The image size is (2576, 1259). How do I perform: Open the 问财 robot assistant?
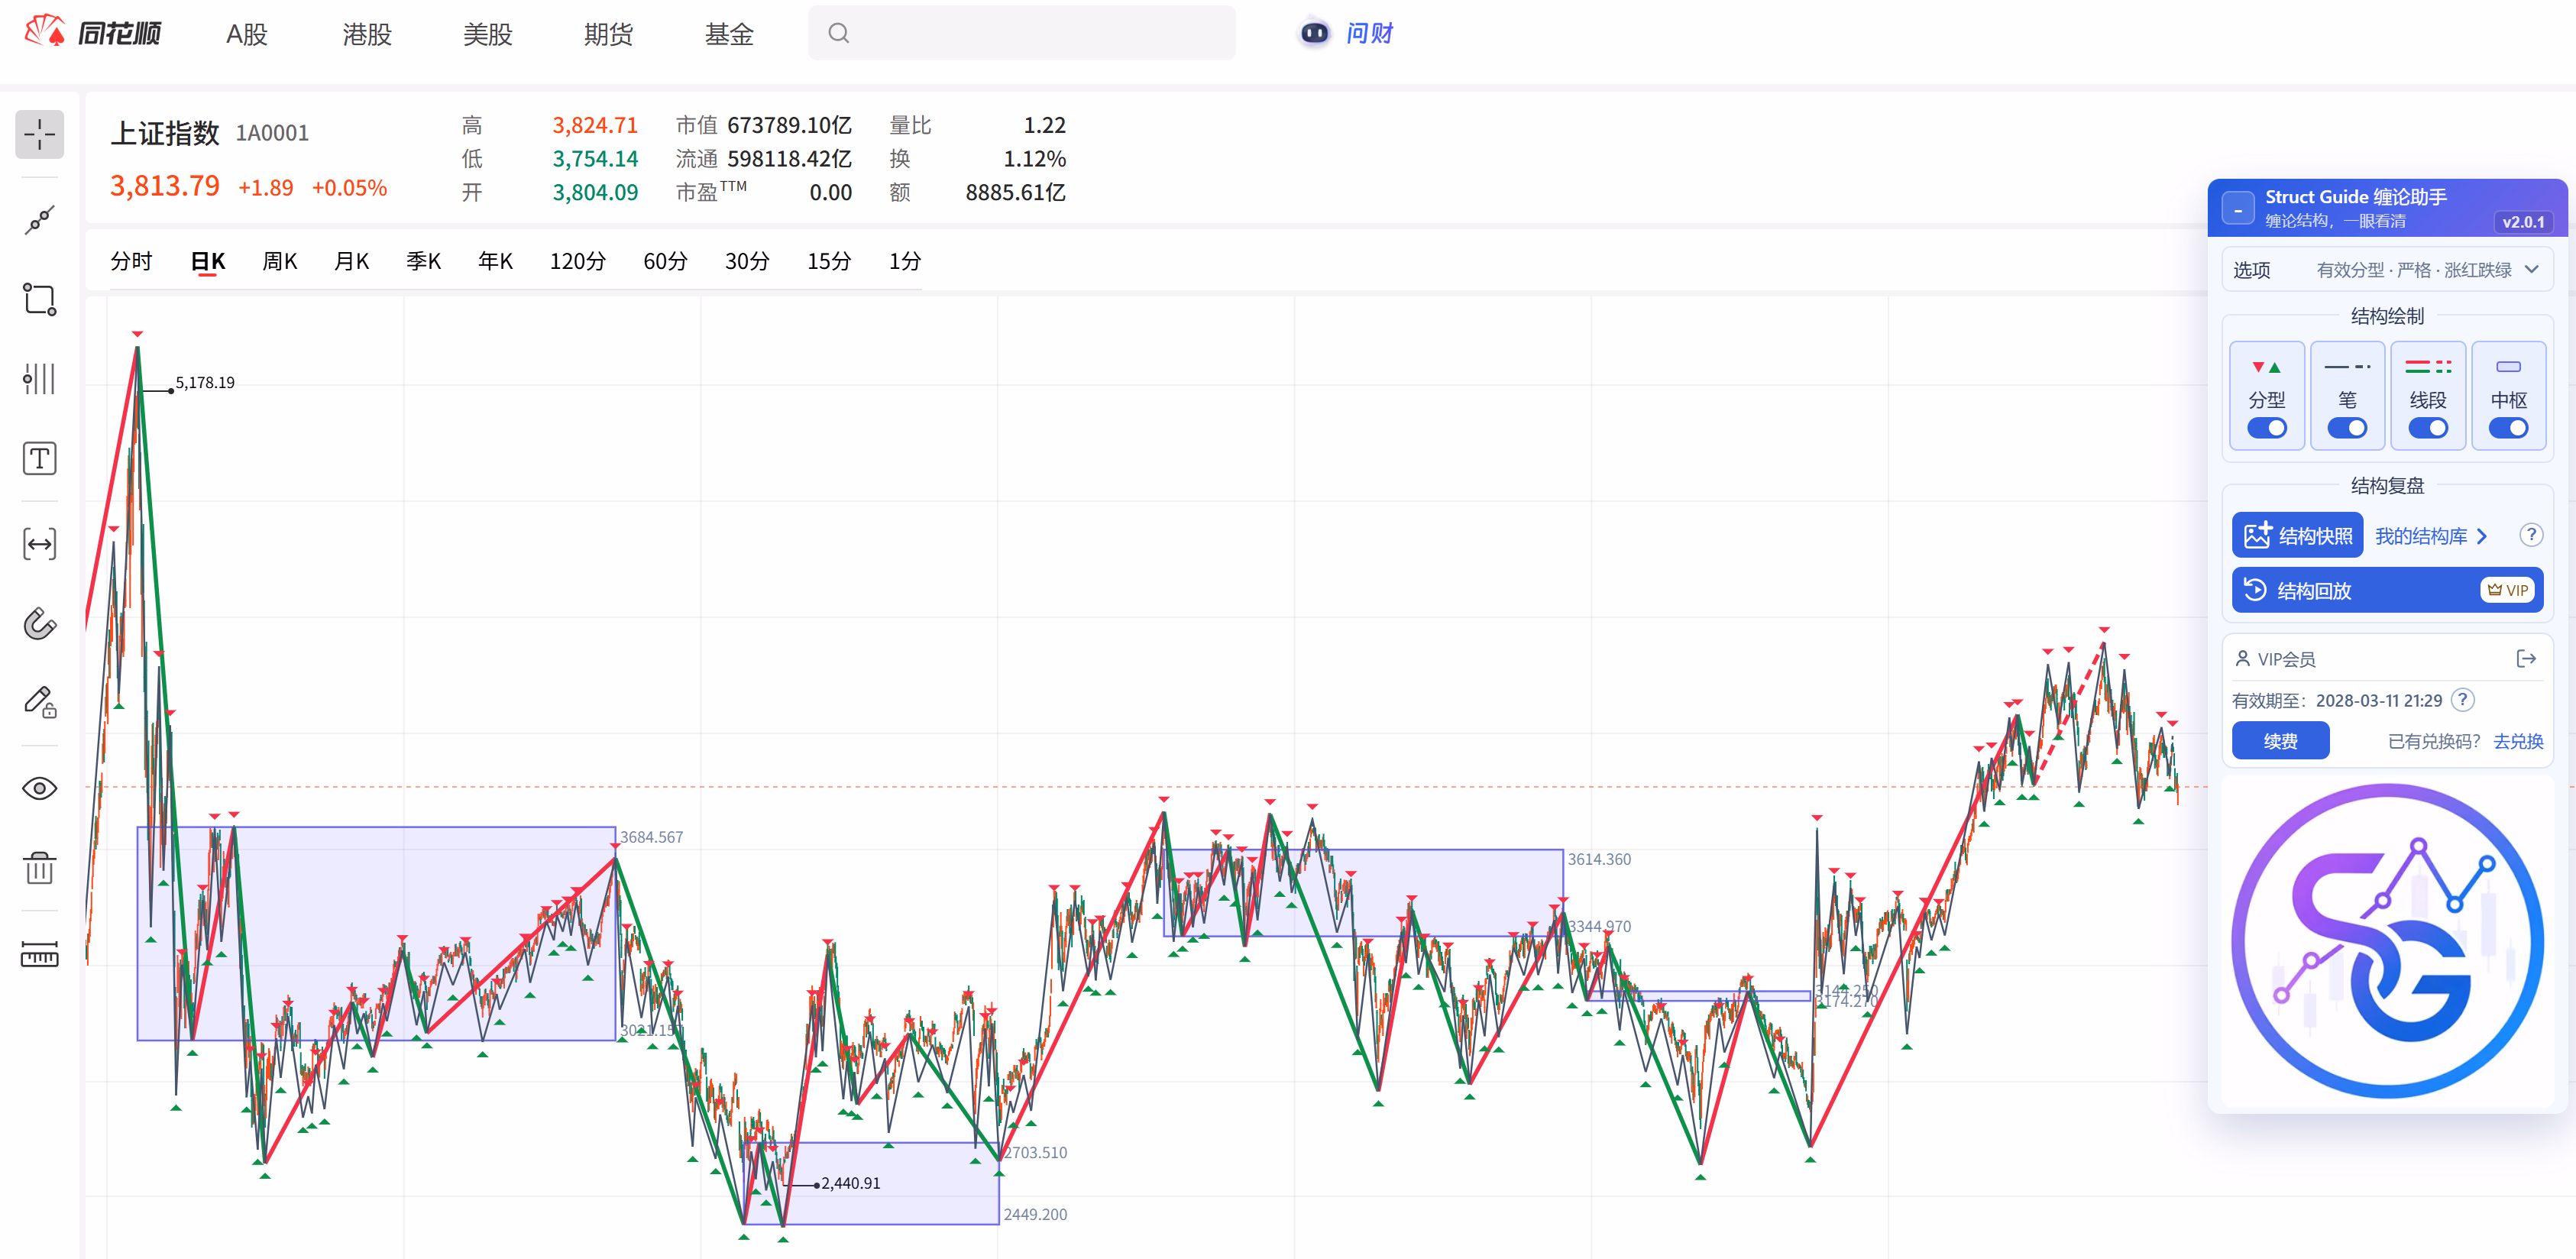click(1345, 33)
